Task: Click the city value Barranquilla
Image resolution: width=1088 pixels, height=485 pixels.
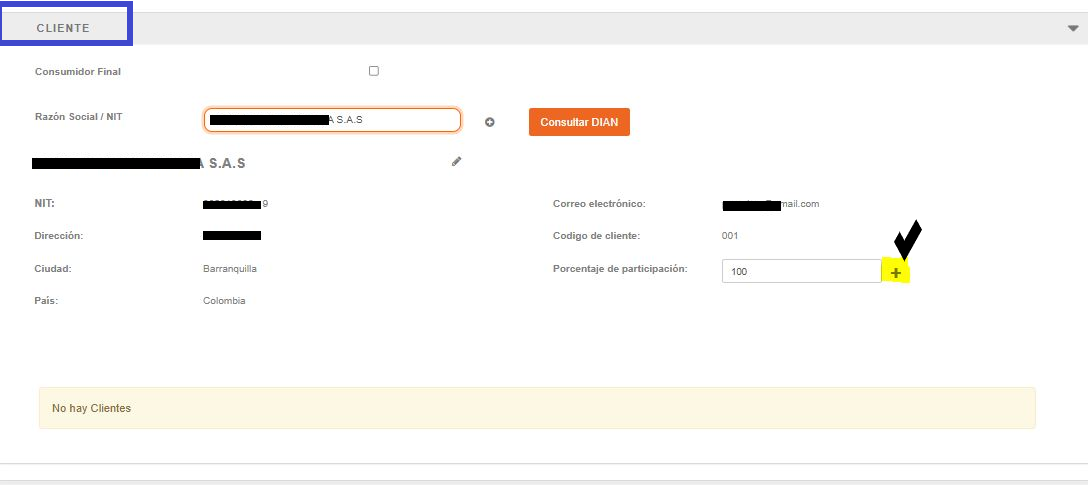Action: click(230, 269)
